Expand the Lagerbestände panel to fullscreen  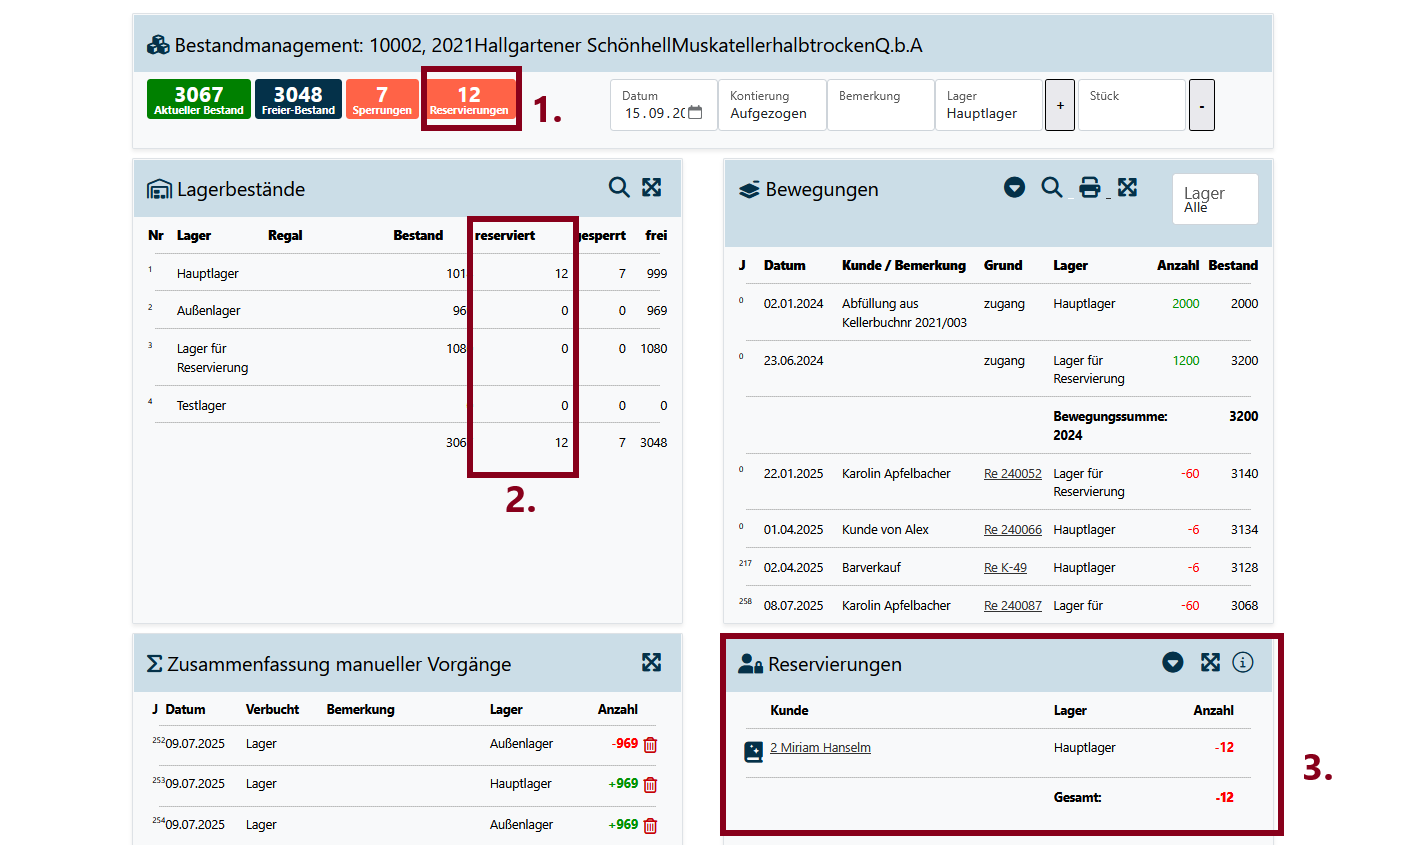pyautogui.click(x=652, y=187)
